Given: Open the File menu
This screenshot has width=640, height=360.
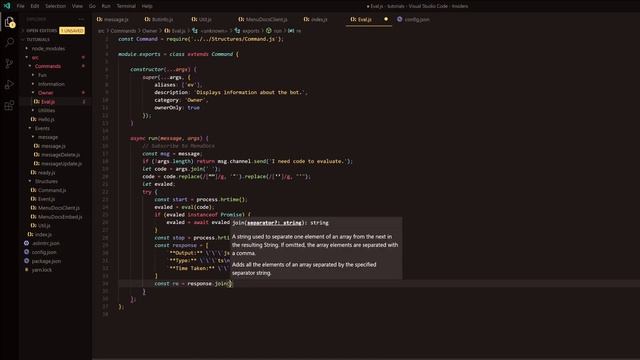Looking at the screenshot, I should [x=20, y=6].
